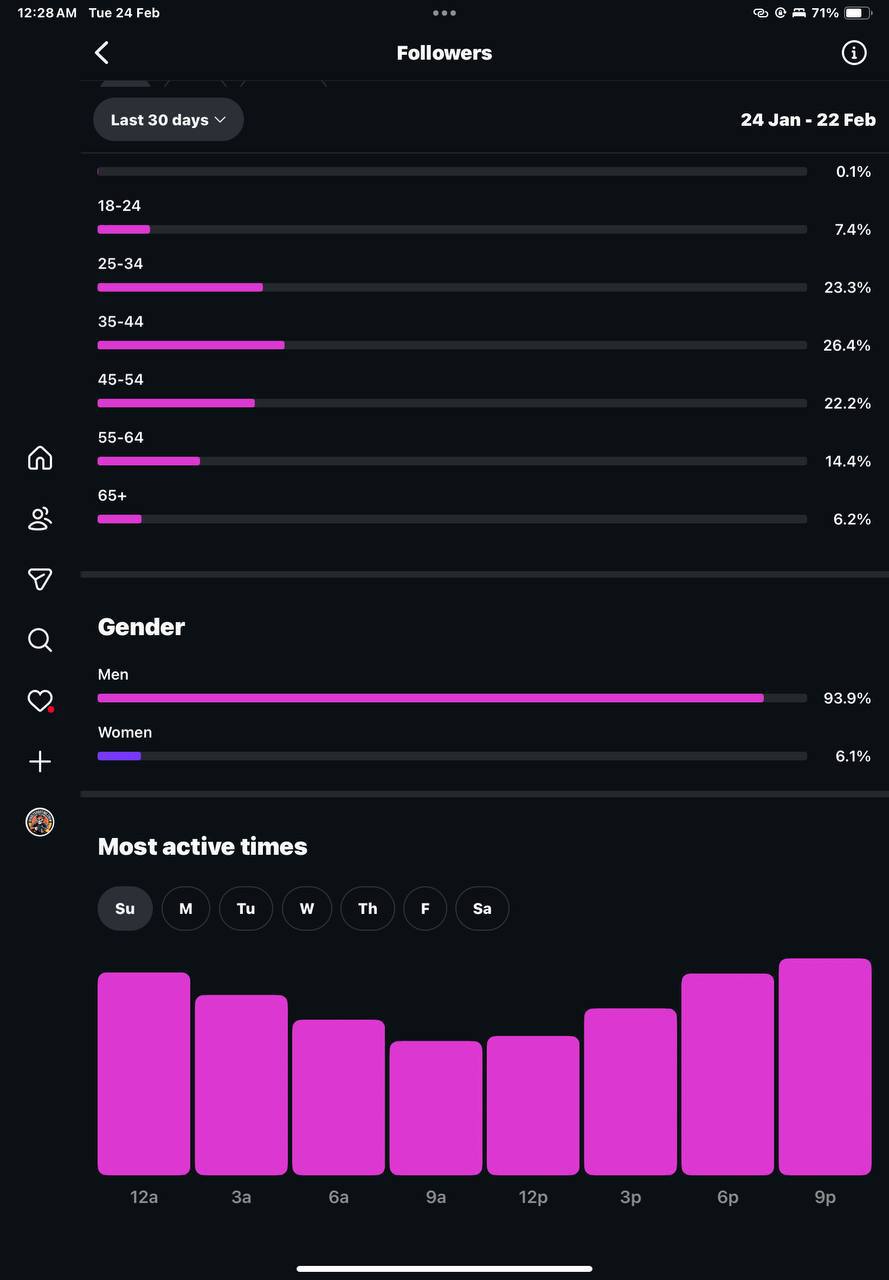Tap the Men gender percentage bar
The width and height of the screenshot is (889, 1280).
point(452,698)
